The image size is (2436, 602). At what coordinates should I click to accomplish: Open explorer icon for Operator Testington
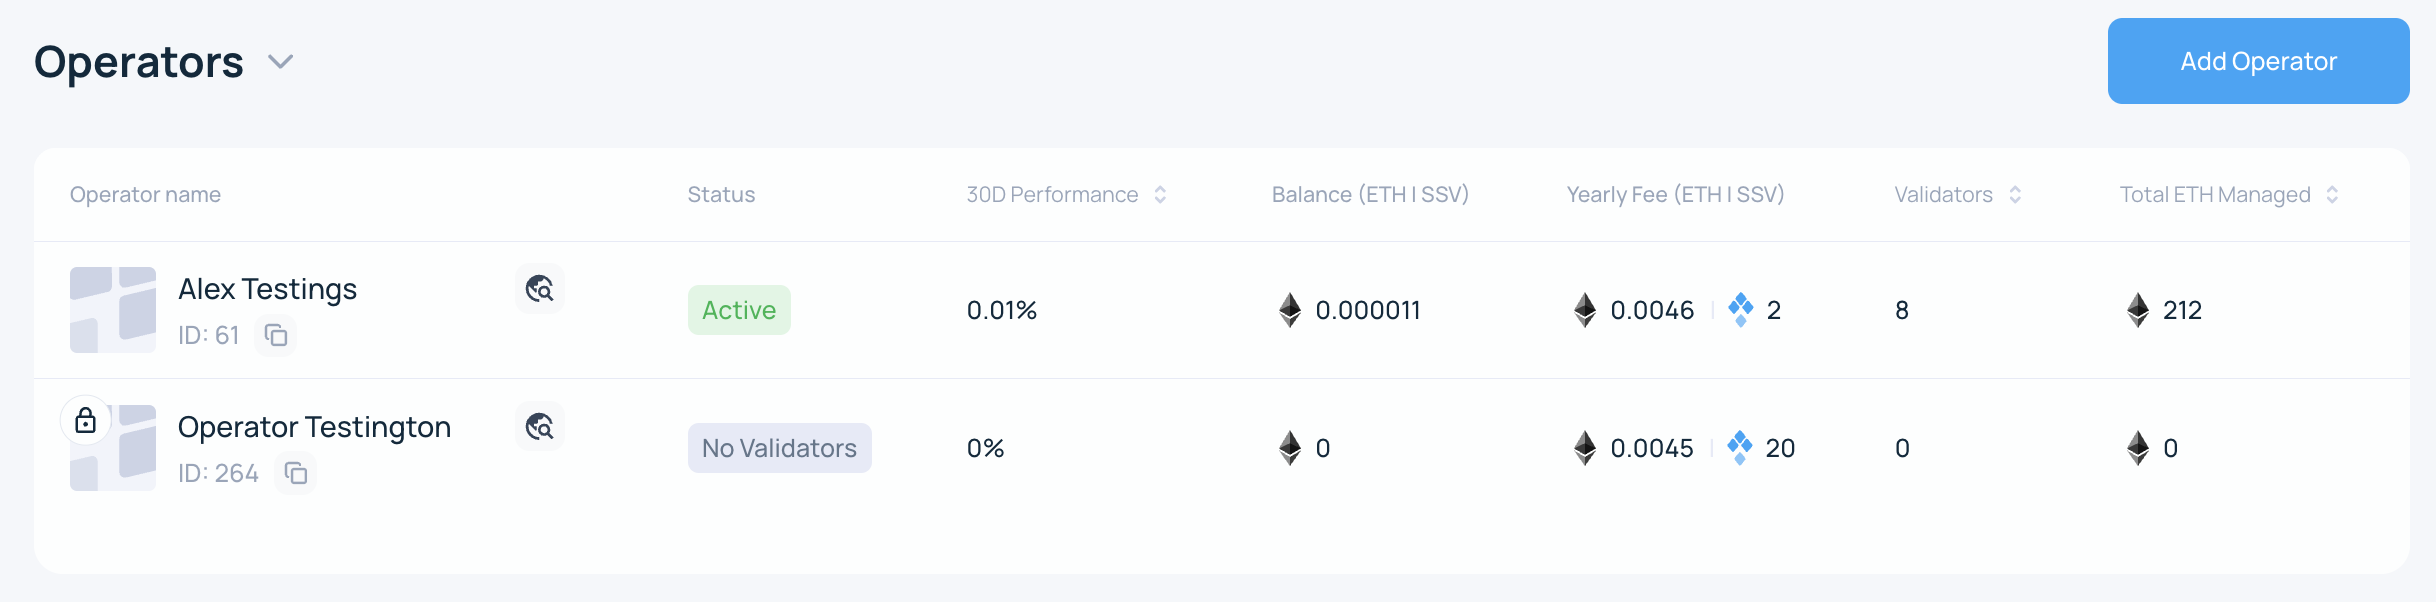pyautogui.click(x=540, y=427)
